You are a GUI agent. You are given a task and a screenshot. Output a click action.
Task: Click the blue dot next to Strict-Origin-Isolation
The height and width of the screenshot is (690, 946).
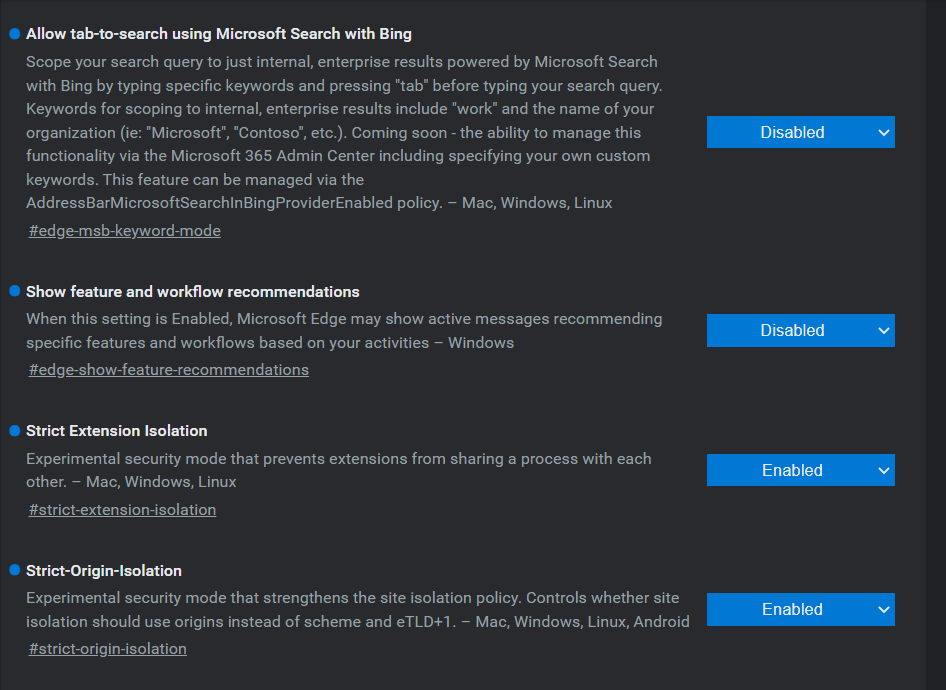click(x=15, y=571)
